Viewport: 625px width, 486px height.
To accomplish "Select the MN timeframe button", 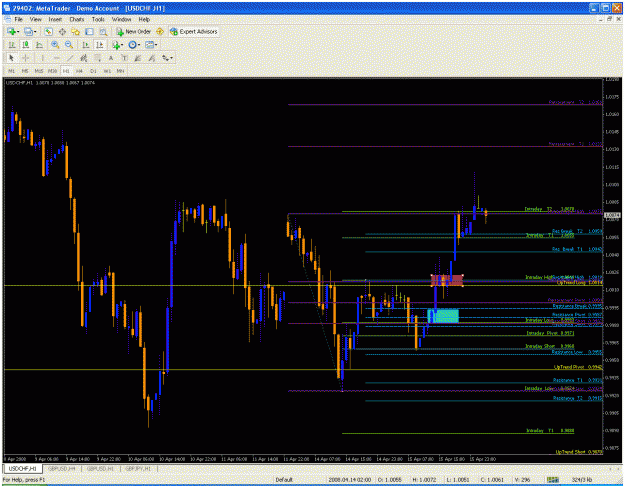I will 120,71.
